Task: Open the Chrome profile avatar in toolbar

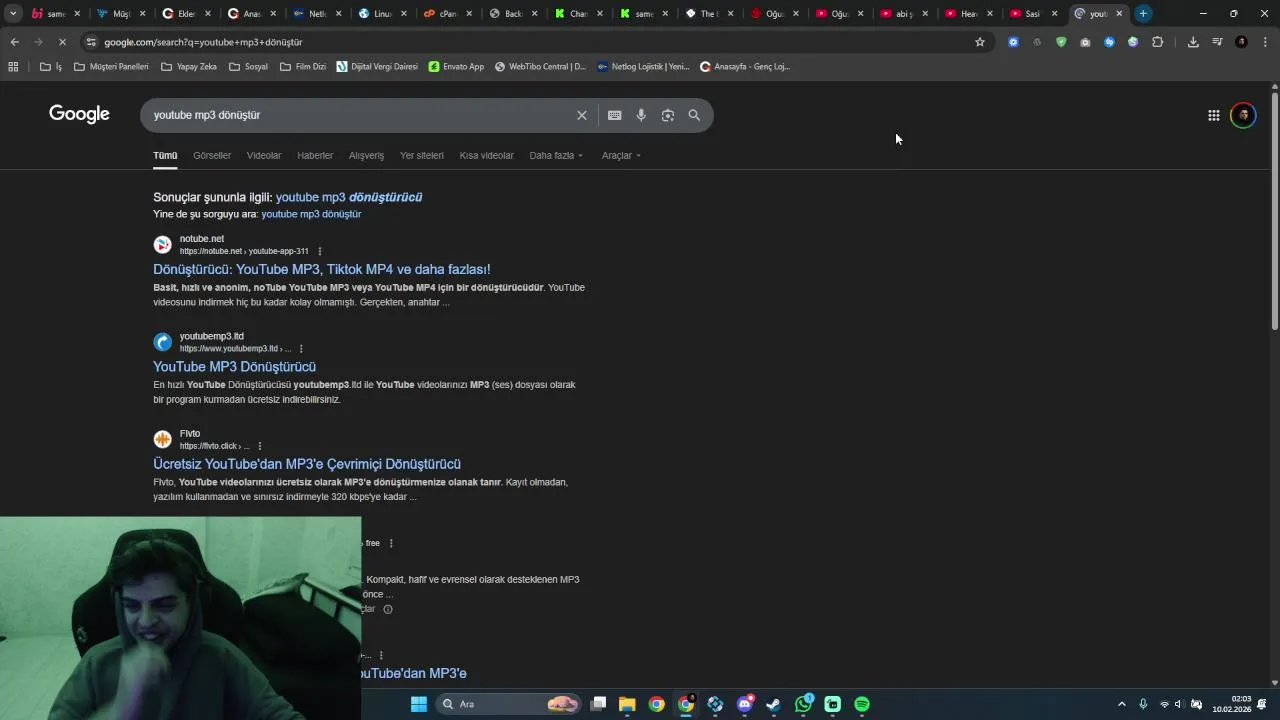Action: pos(1241,42)
